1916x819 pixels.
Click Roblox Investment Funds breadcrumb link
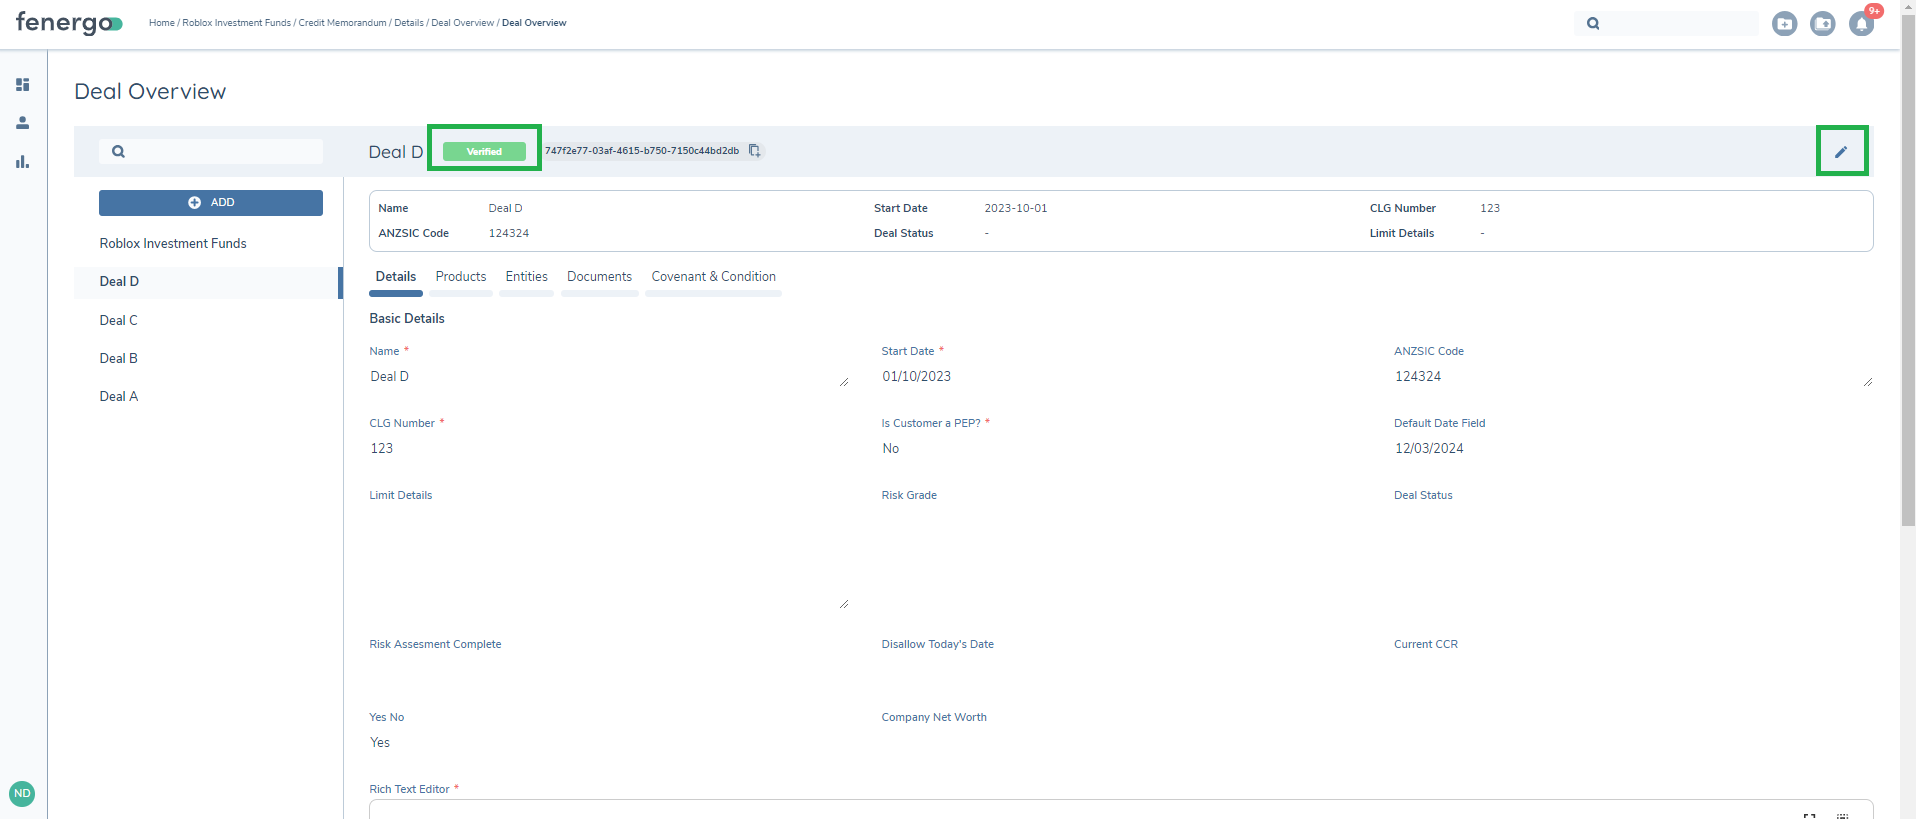[236, 23]
